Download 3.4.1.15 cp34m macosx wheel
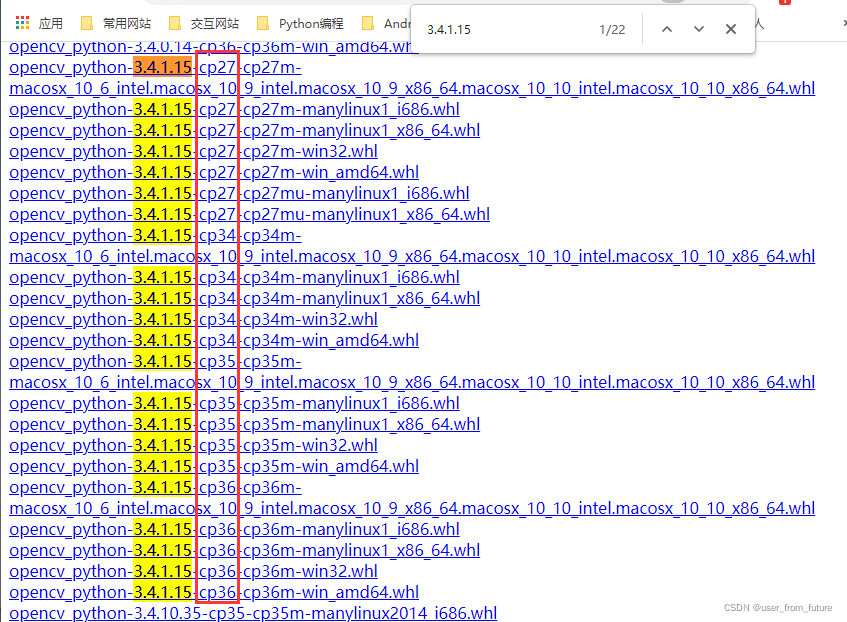 click(412, 246)
